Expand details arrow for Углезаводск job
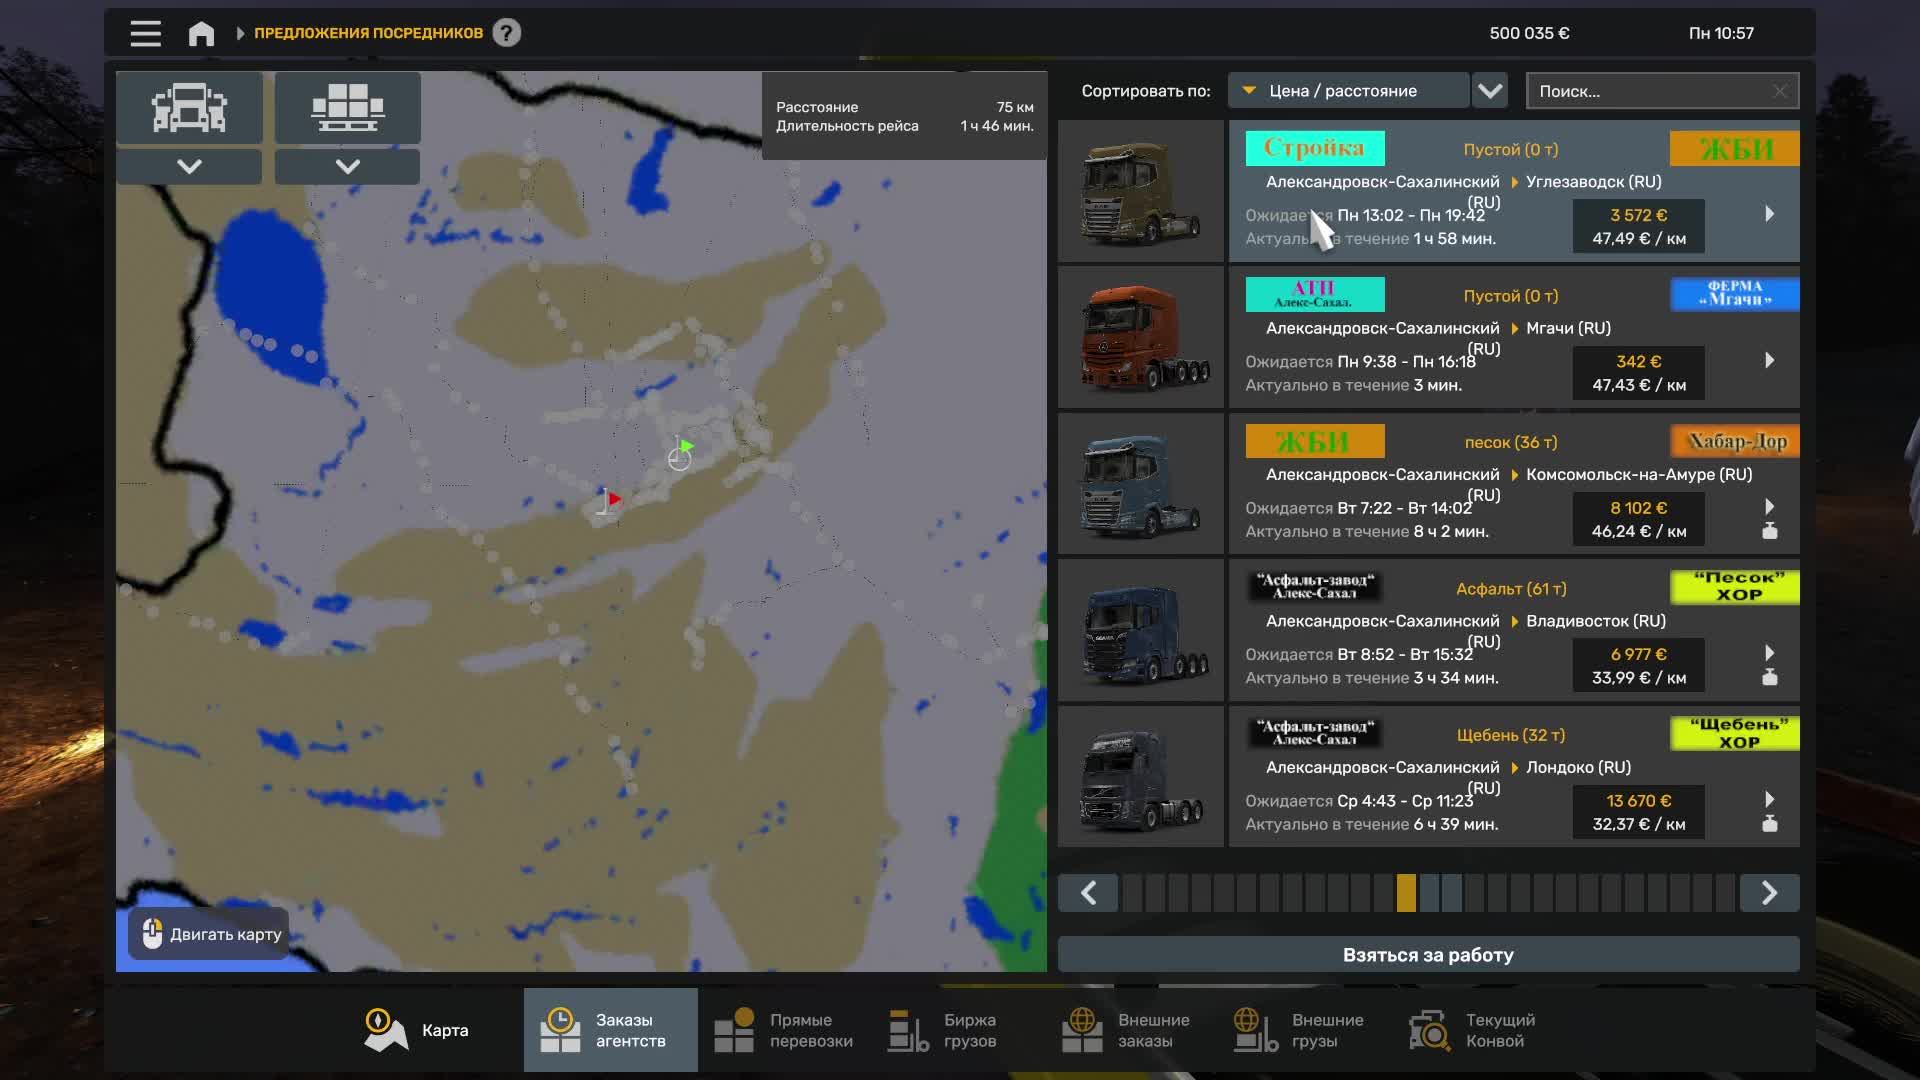 coord(1769,214)
